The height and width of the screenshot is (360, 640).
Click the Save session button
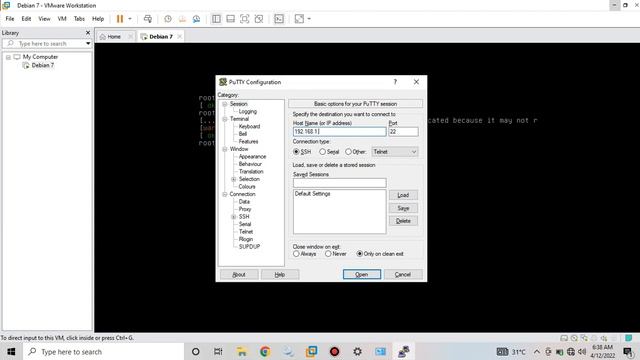403,208
